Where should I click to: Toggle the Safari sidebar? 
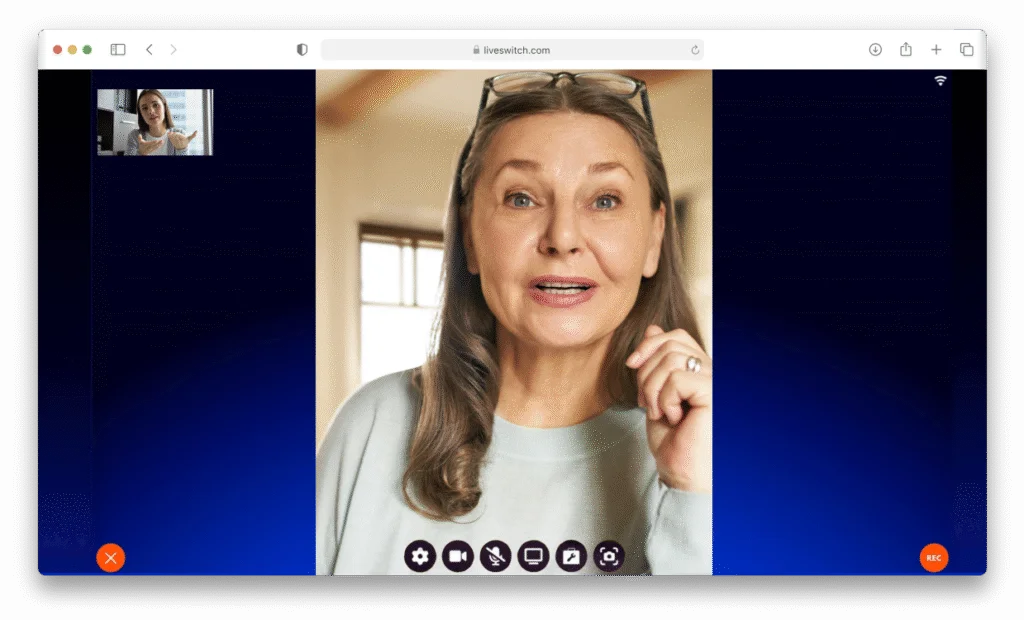click(x=118, y=50)
